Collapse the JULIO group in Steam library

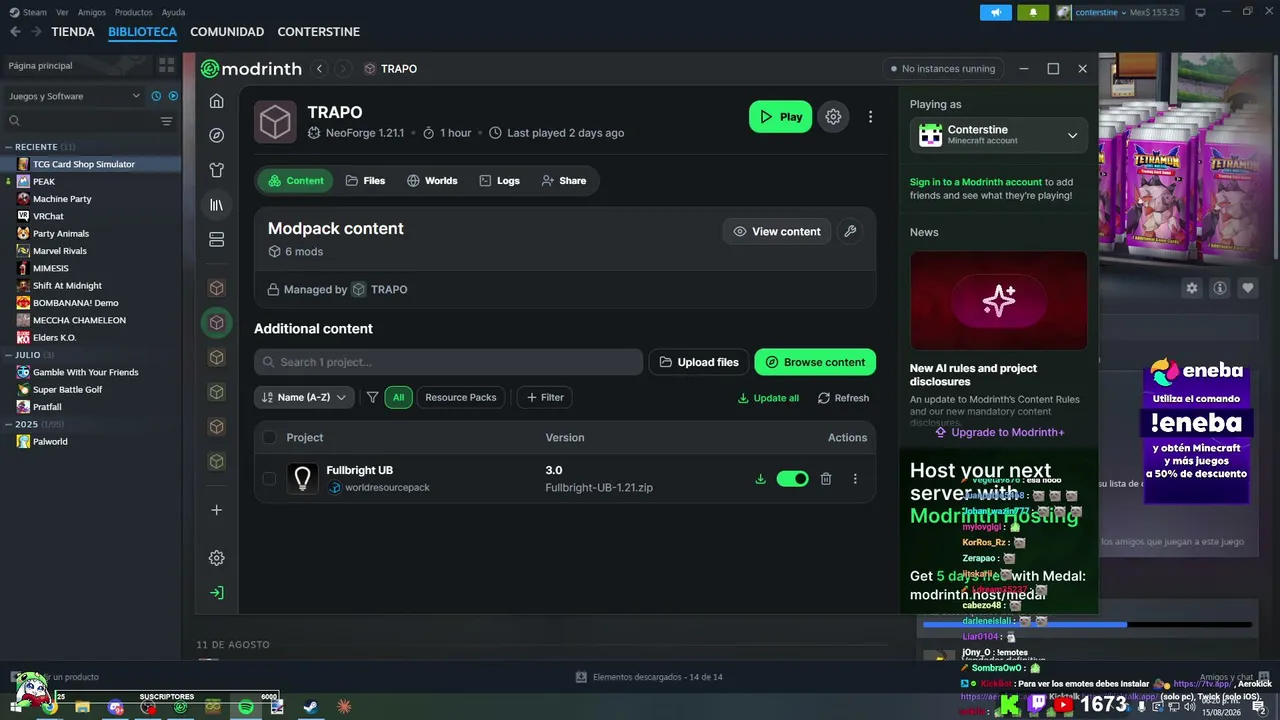coord(29,355)
